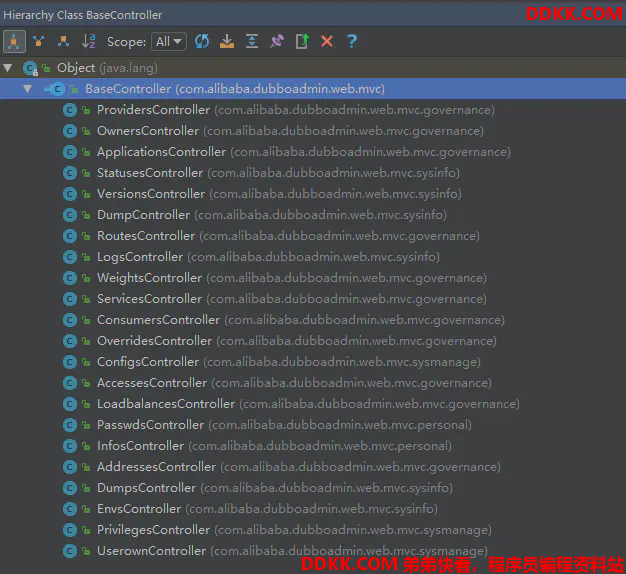Click the class icon next to LogsController
This screenshot has width=626, height=574.
[70, 257]
